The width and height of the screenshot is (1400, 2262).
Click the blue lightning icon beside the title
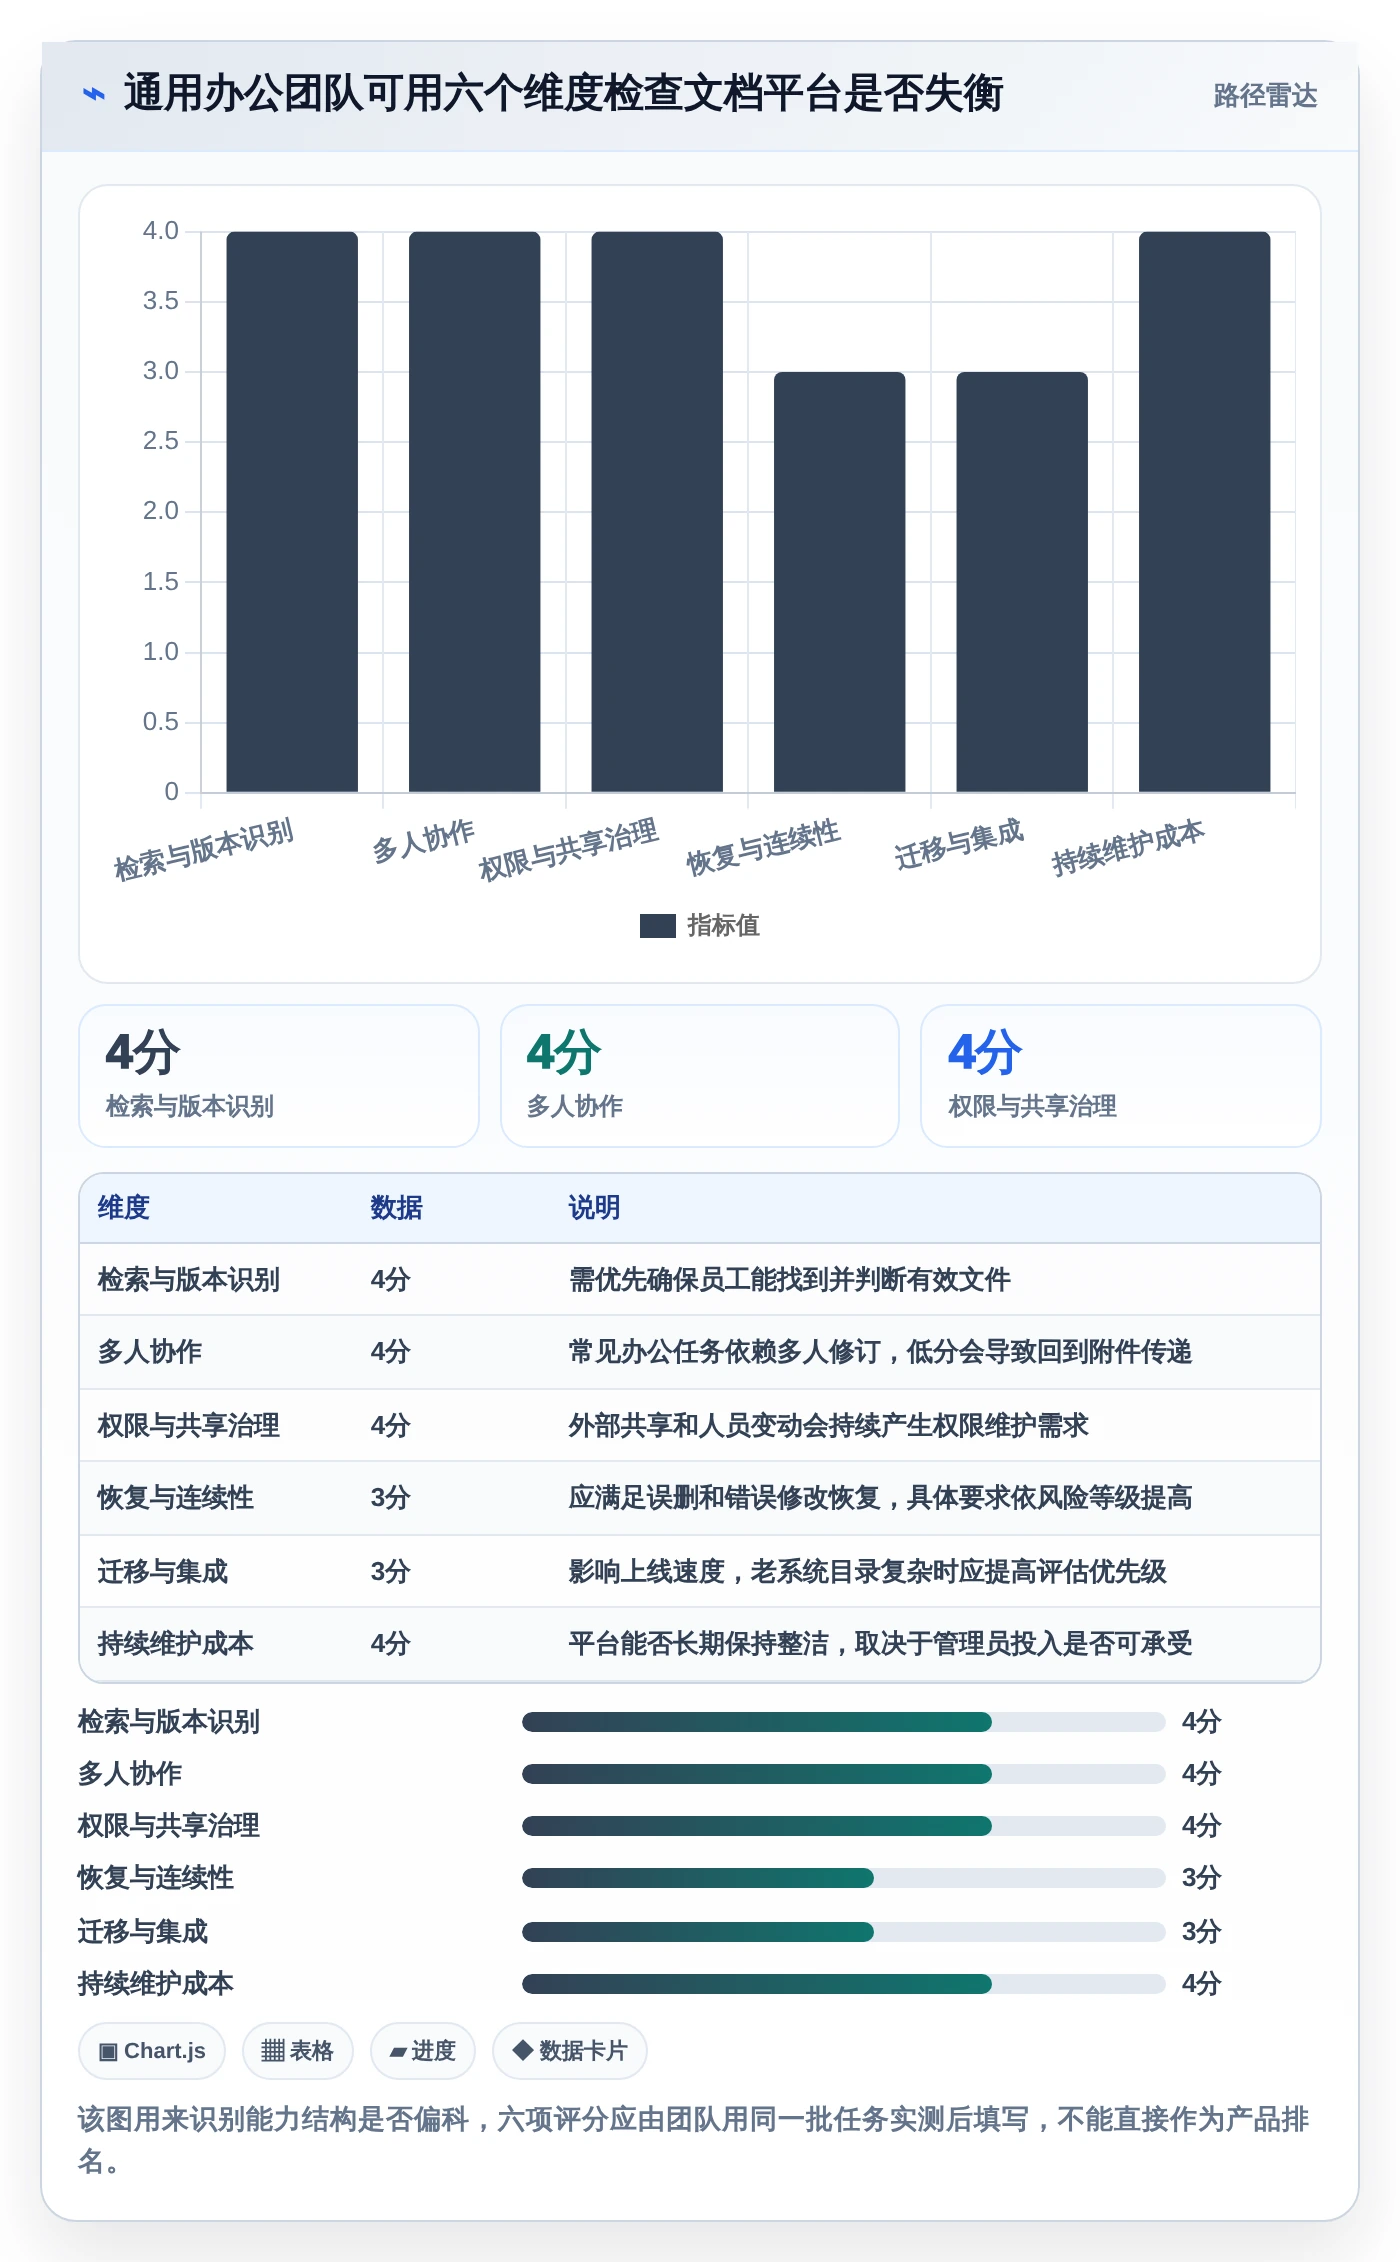click(94, 94)
